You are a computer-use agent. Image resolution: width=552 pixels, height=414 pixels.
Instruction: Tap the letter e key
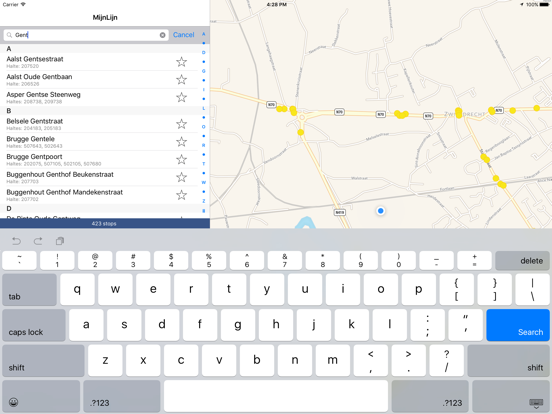click(x=153, y=290)
